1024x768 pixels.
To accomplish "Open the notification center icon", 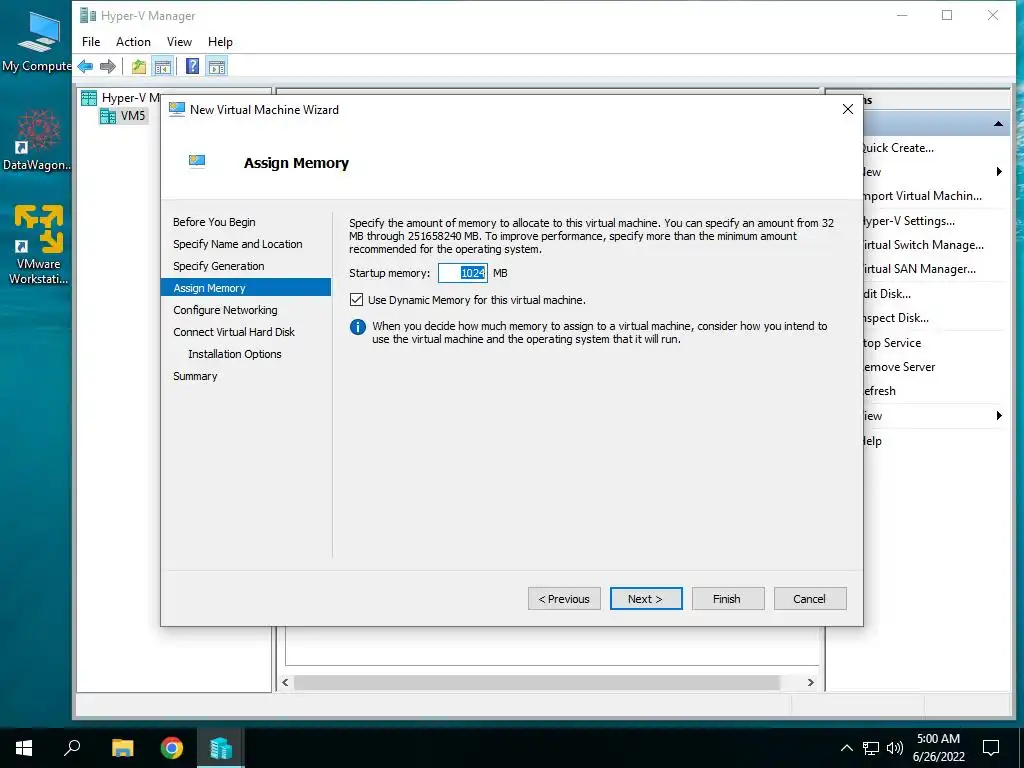I will click(x=991, y=748).
